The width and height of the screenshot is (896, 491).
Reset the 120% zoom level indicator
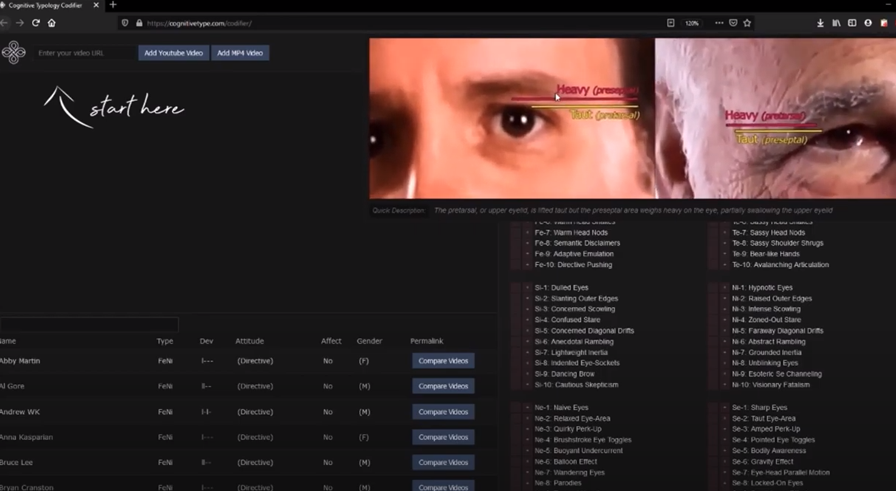[x=692, y=23]
